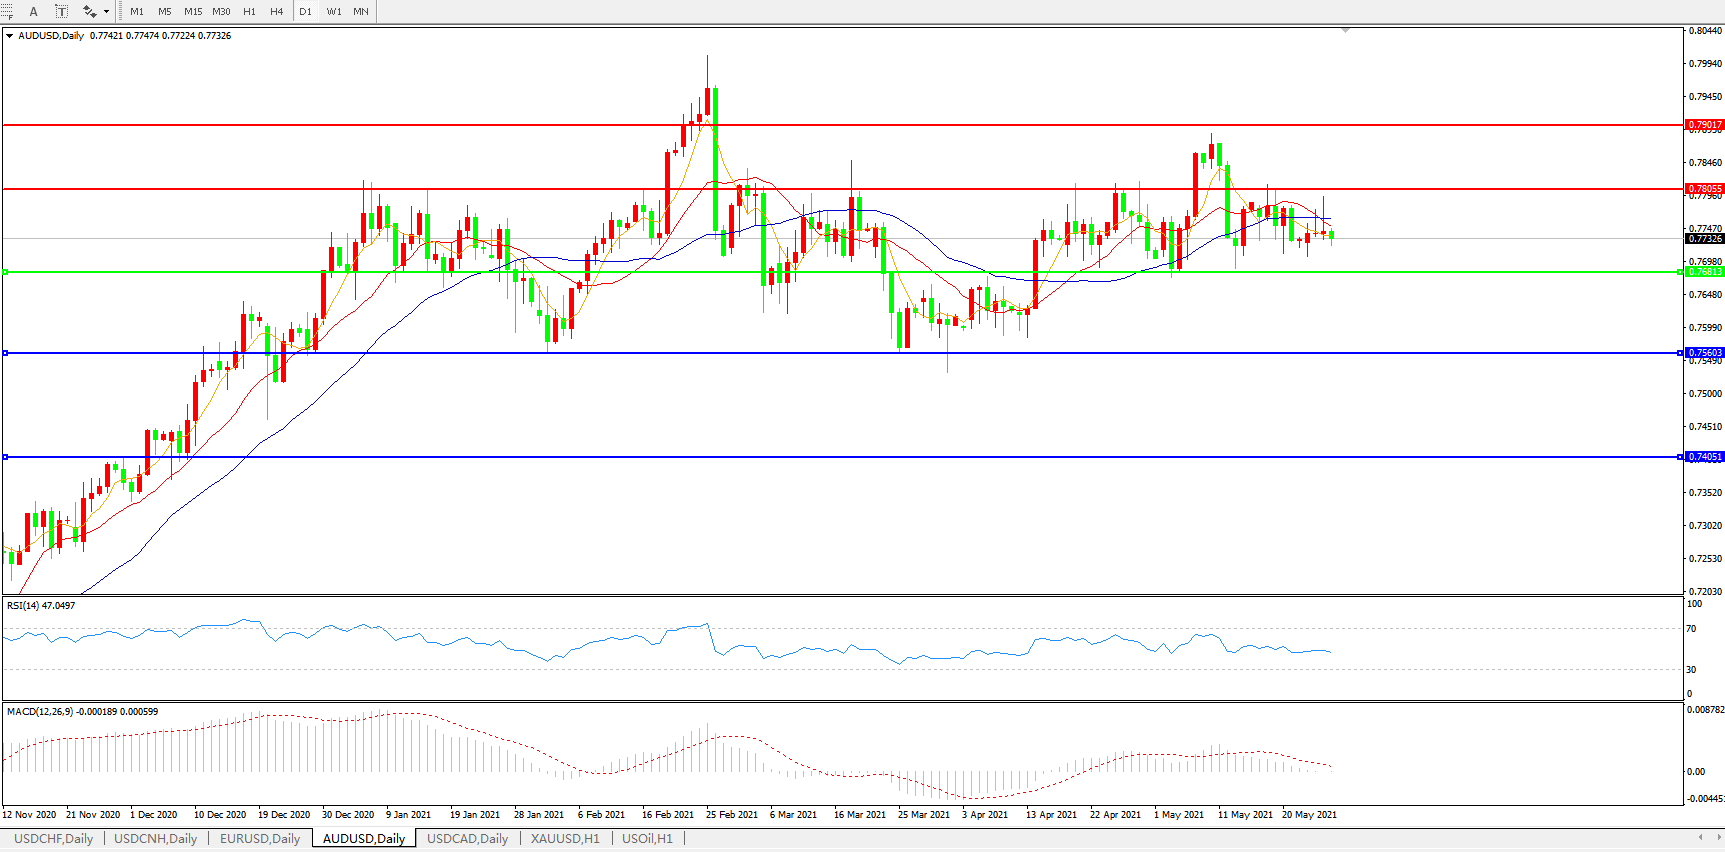1725x852 pixels.
Task: Select the green 0.76813 horizontal line label
Action: coord(1705,272)
